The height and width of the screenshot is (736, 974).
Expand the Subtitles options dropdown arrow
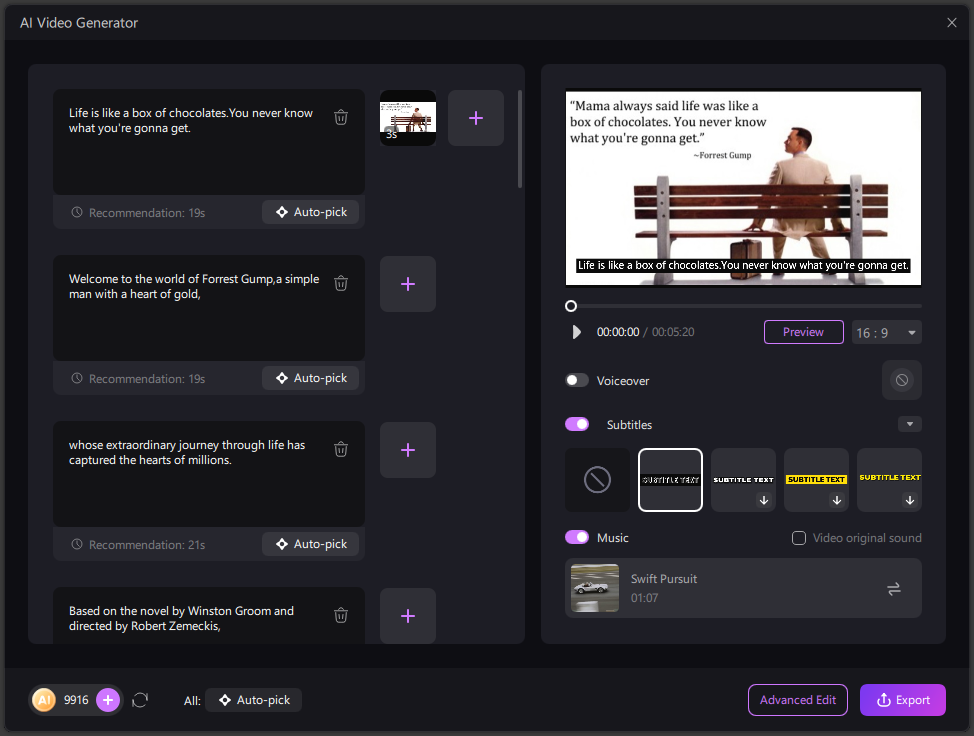(x=909, y=425)
